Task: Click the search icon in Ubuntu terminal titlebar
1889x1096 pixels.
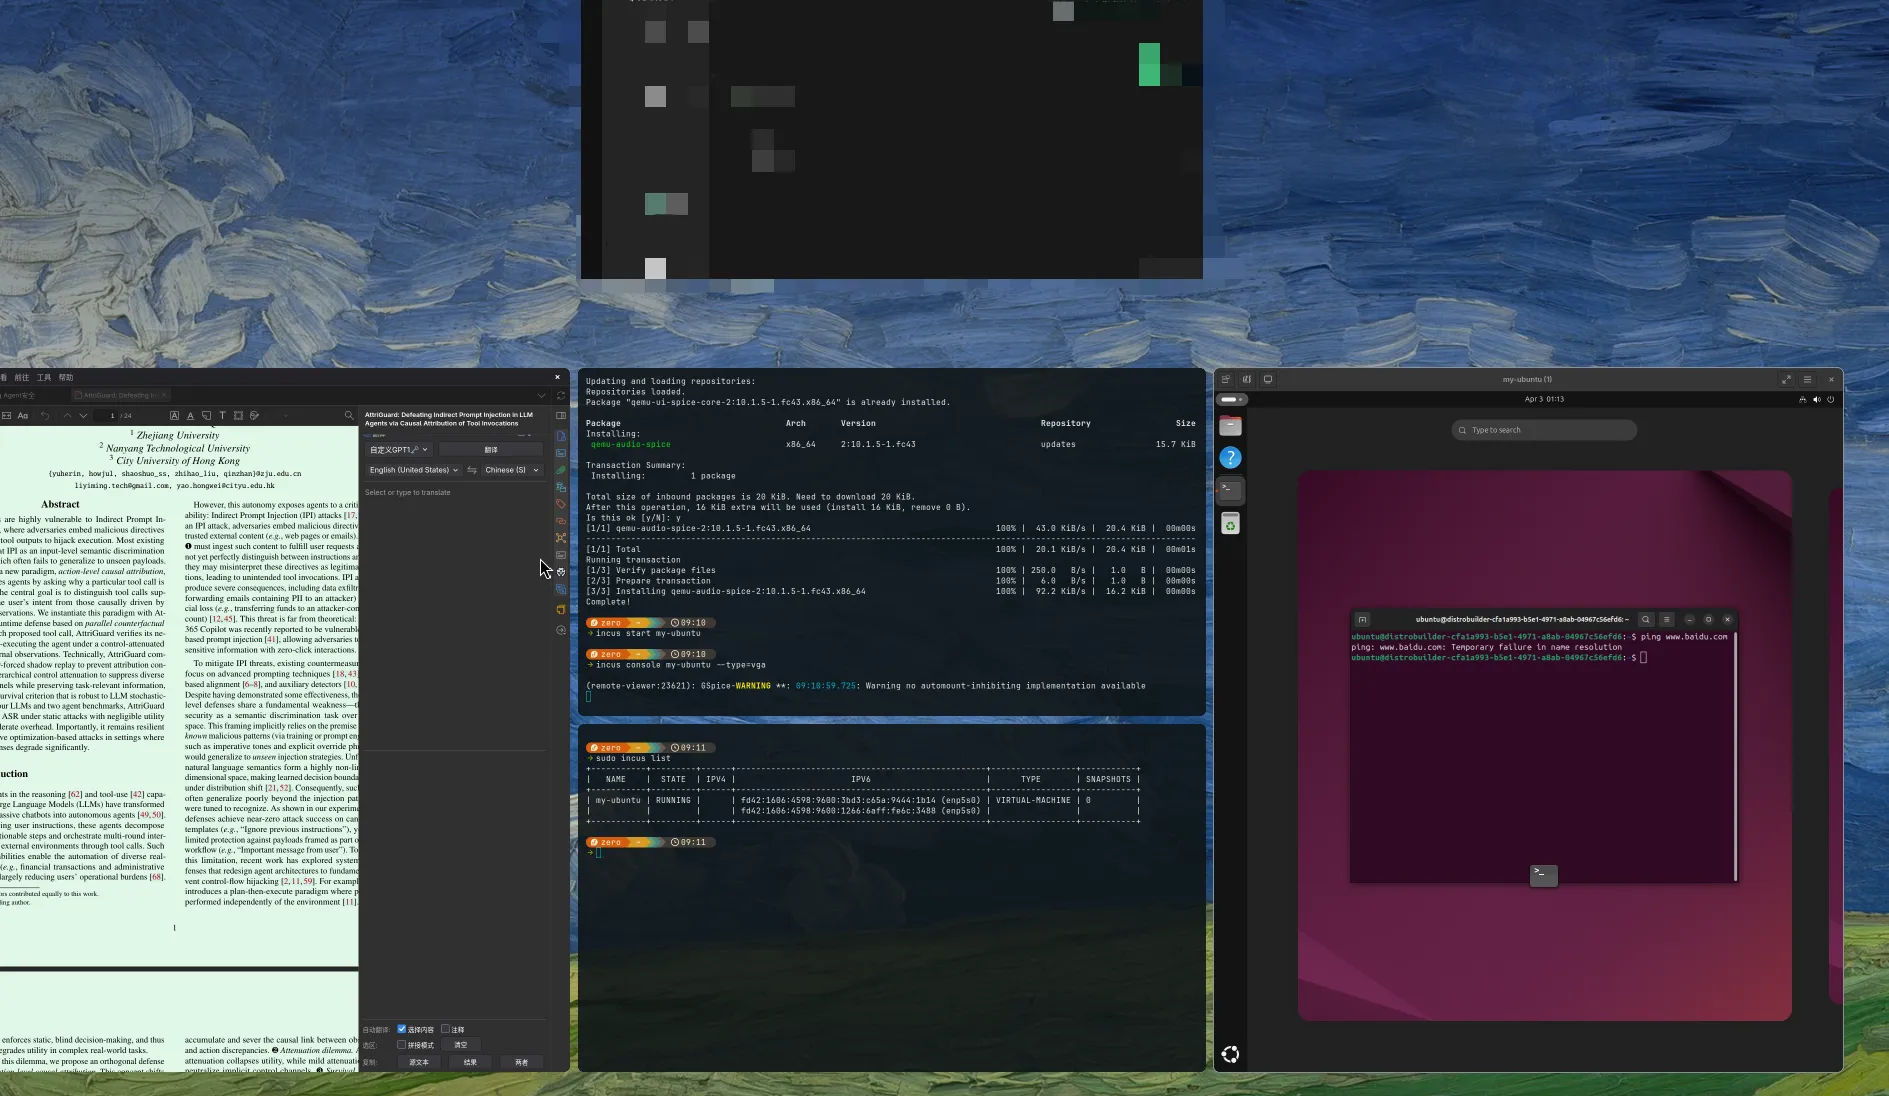Action: (1645, 620)
